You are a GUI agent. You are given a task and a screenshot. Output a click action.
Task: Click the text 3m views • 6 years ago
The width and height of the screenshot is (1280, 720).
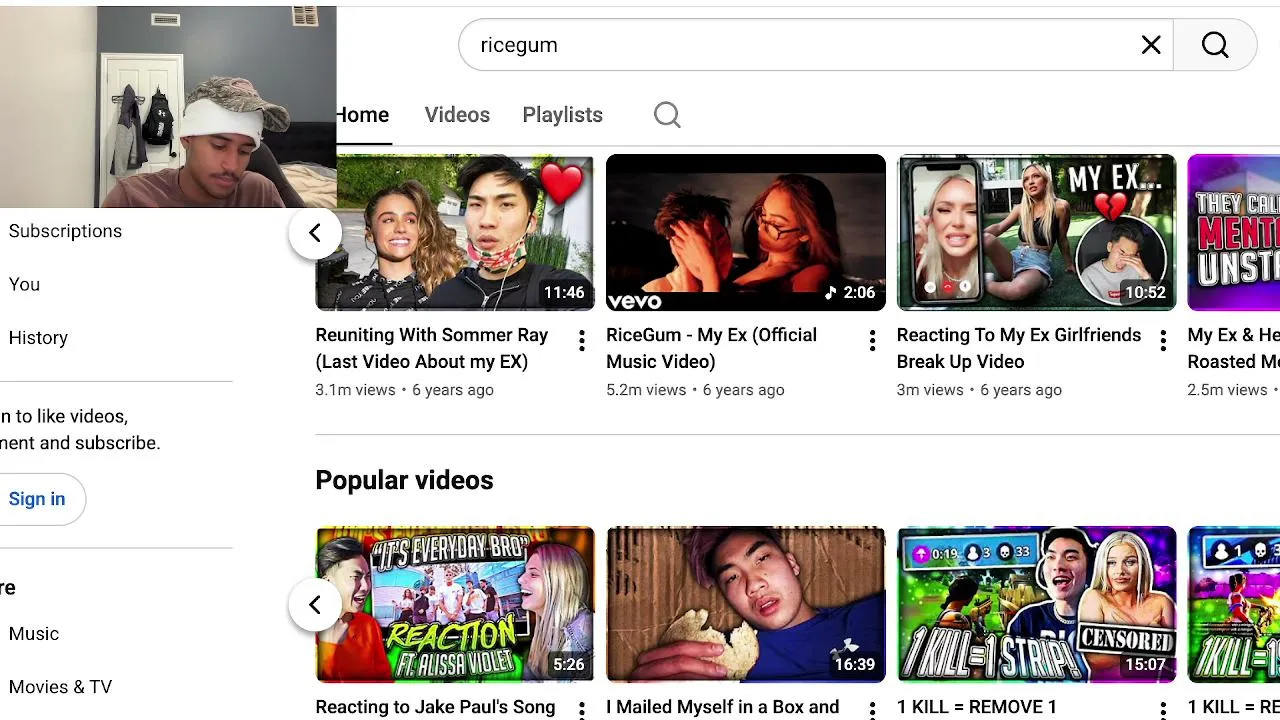pos(979,390)
